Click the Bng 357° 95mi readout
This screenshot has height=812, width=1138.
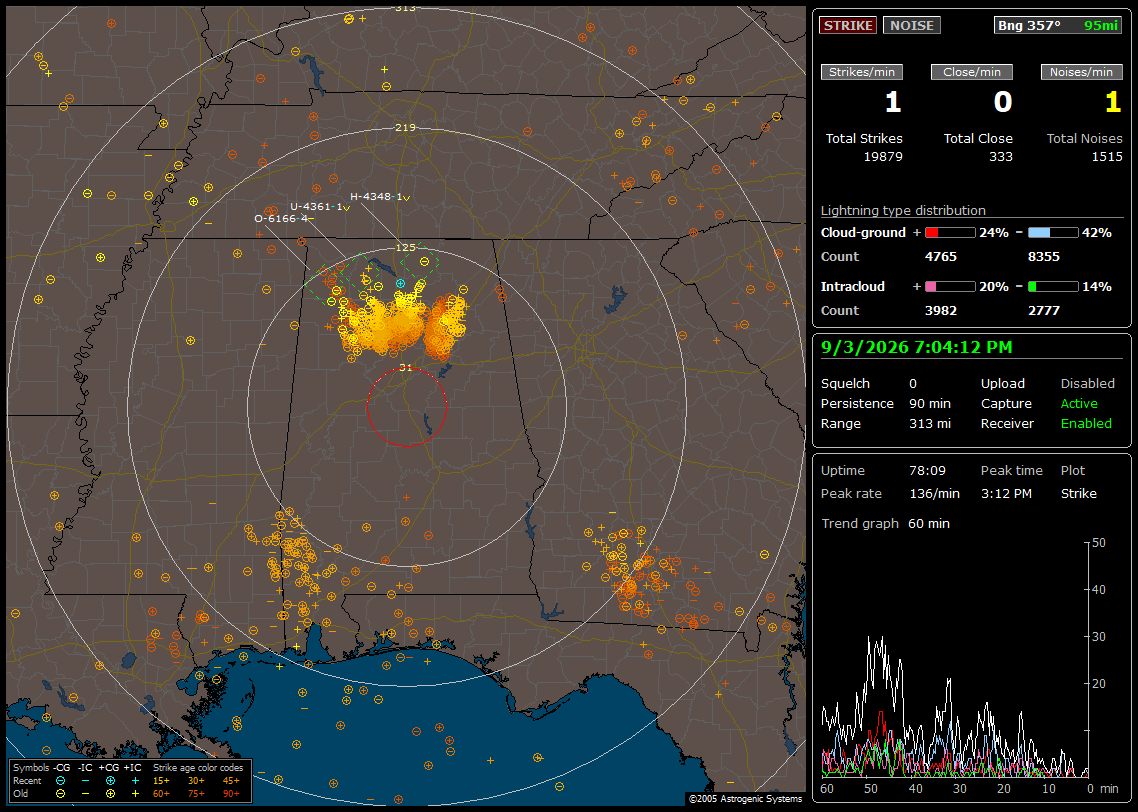pos(1057,25)
